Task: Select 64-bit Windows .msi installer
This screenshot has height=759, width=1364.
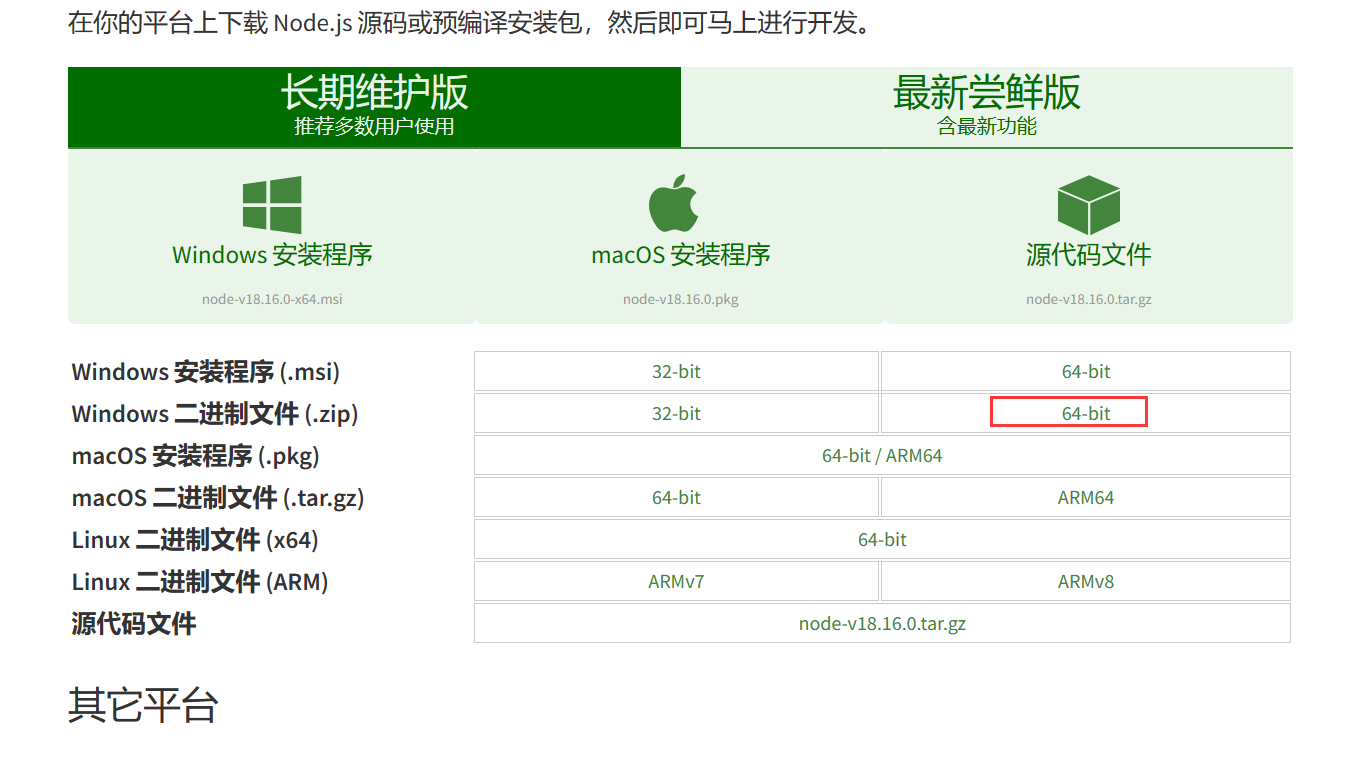Action: (x=1086, y=371)
